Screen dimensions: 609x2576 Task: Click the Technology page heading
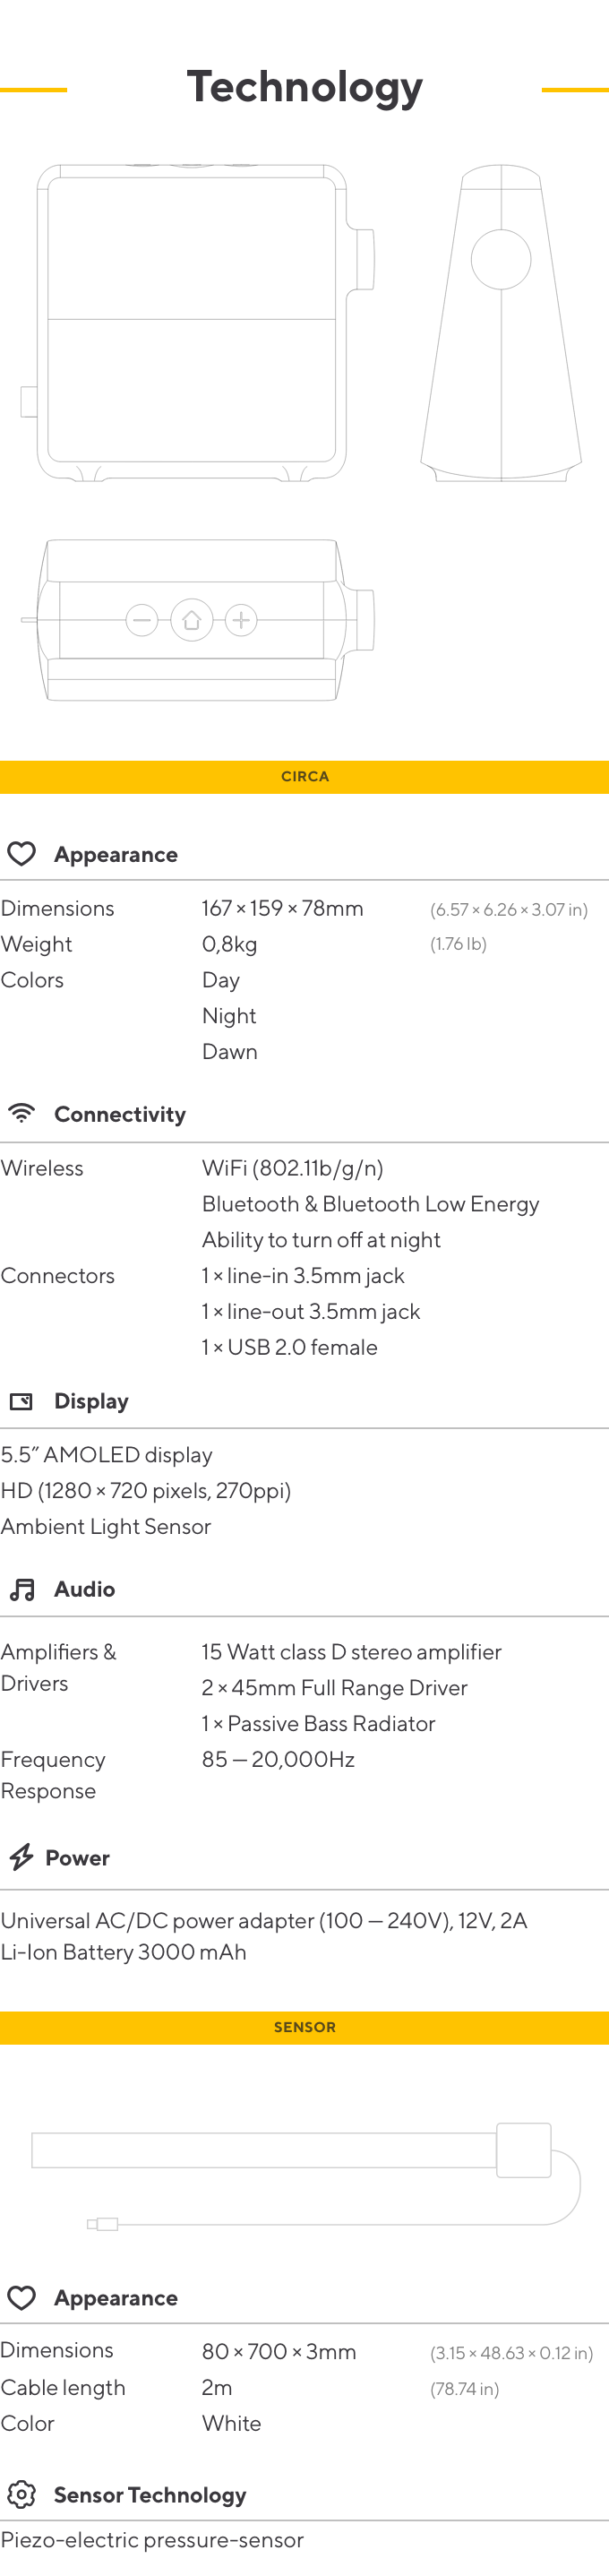pyautogui.click(x=305, y=87)
